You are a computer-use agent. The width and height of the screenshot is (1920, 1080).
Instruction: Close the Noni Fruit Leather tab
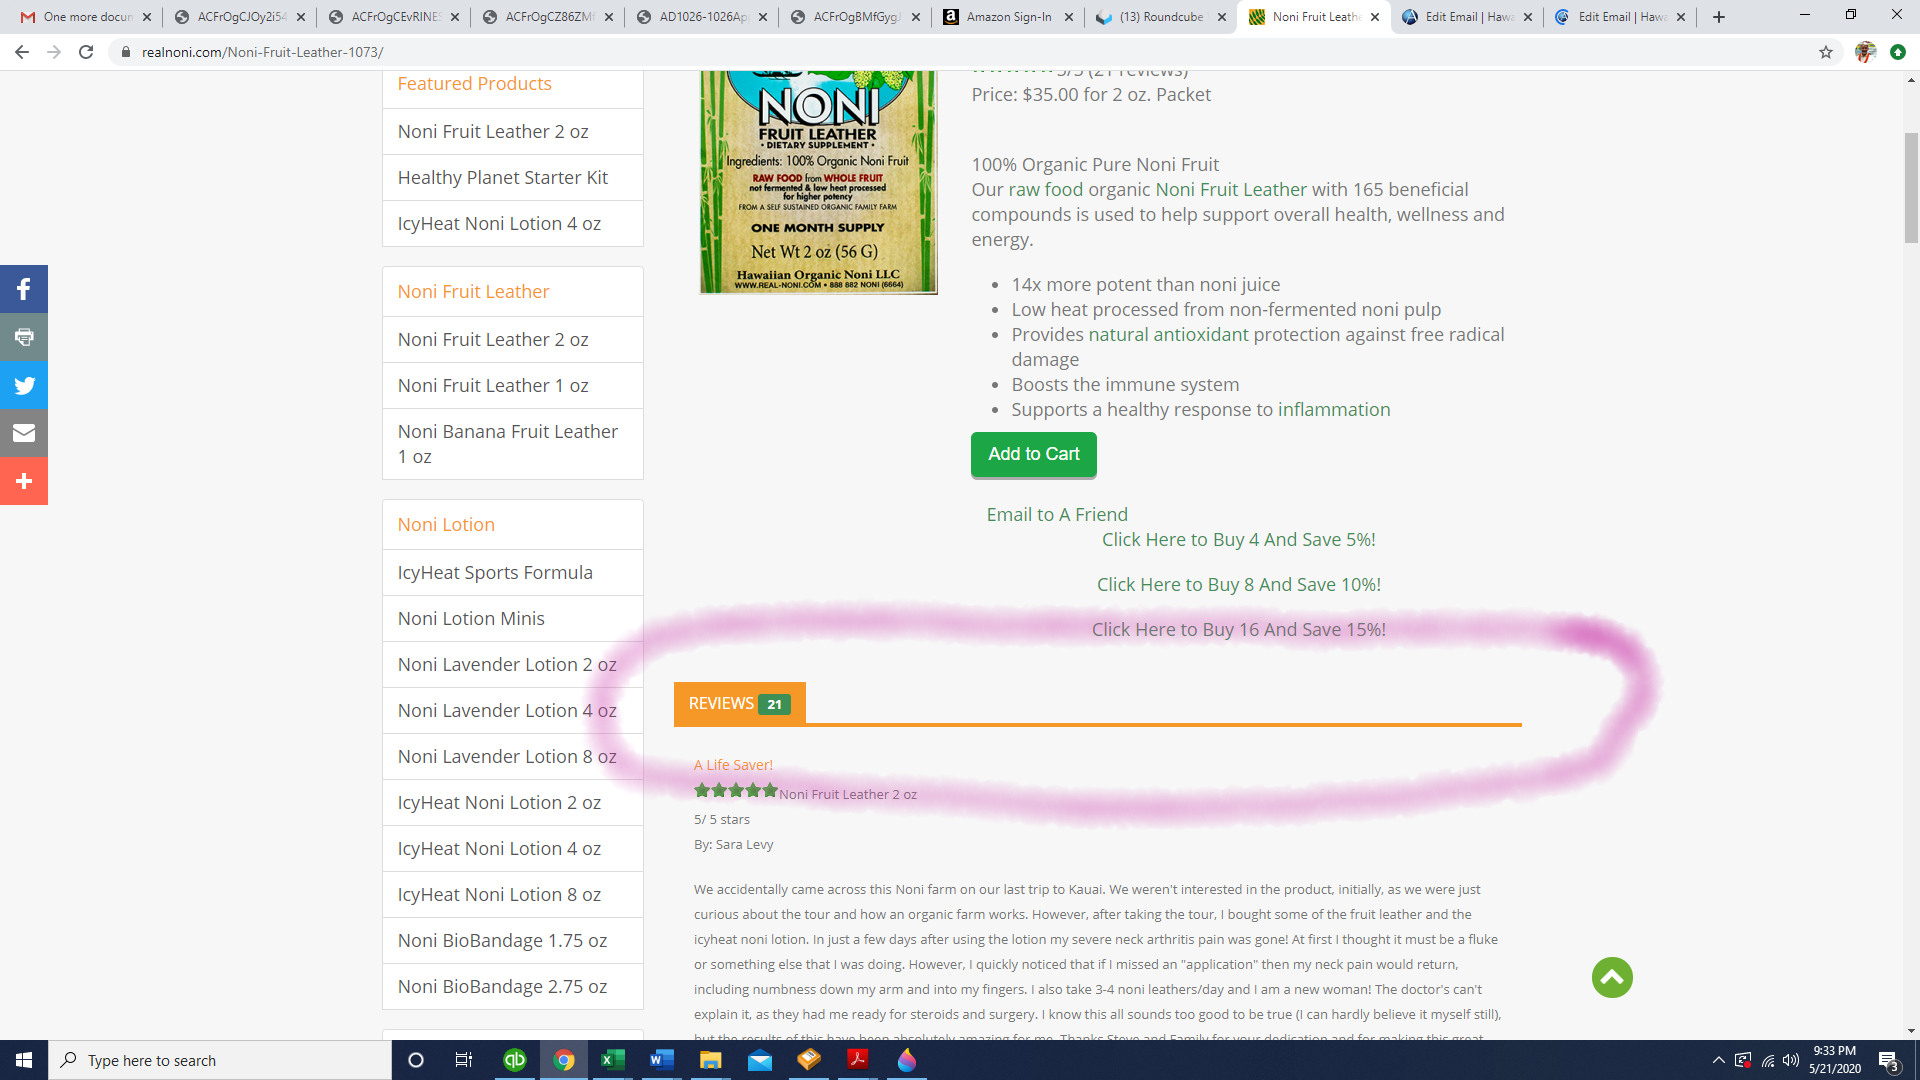(1375, 17)
